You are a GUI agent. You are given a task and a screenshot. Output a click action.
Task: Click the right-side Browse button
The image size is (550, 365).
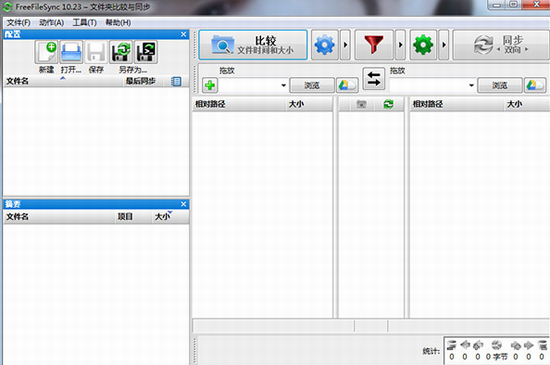coord(500,85)
